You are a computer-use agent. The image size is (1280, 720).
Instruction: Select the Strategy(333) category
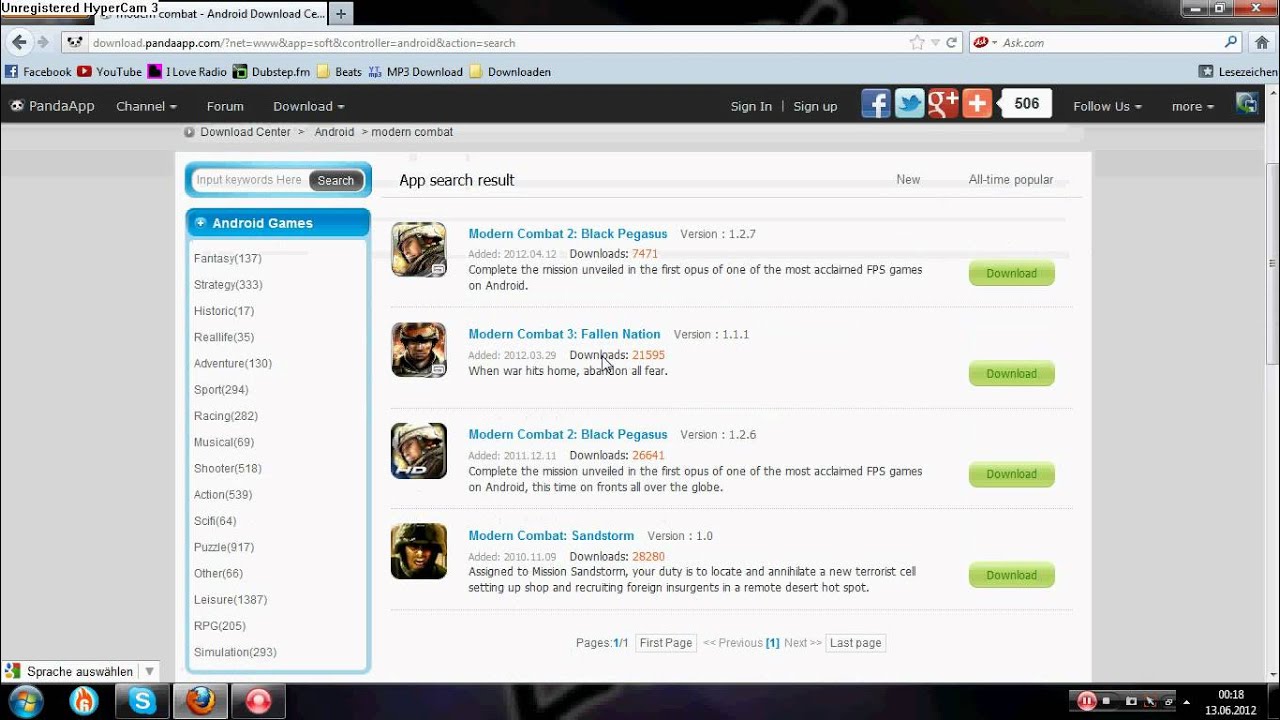point(228,285)
